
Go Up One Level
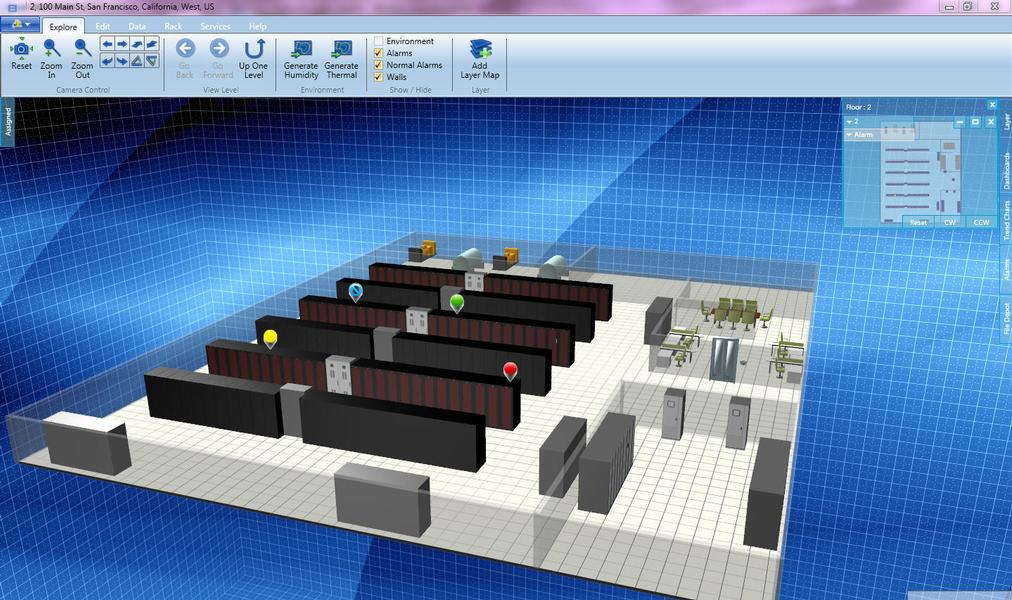point(254,49)
